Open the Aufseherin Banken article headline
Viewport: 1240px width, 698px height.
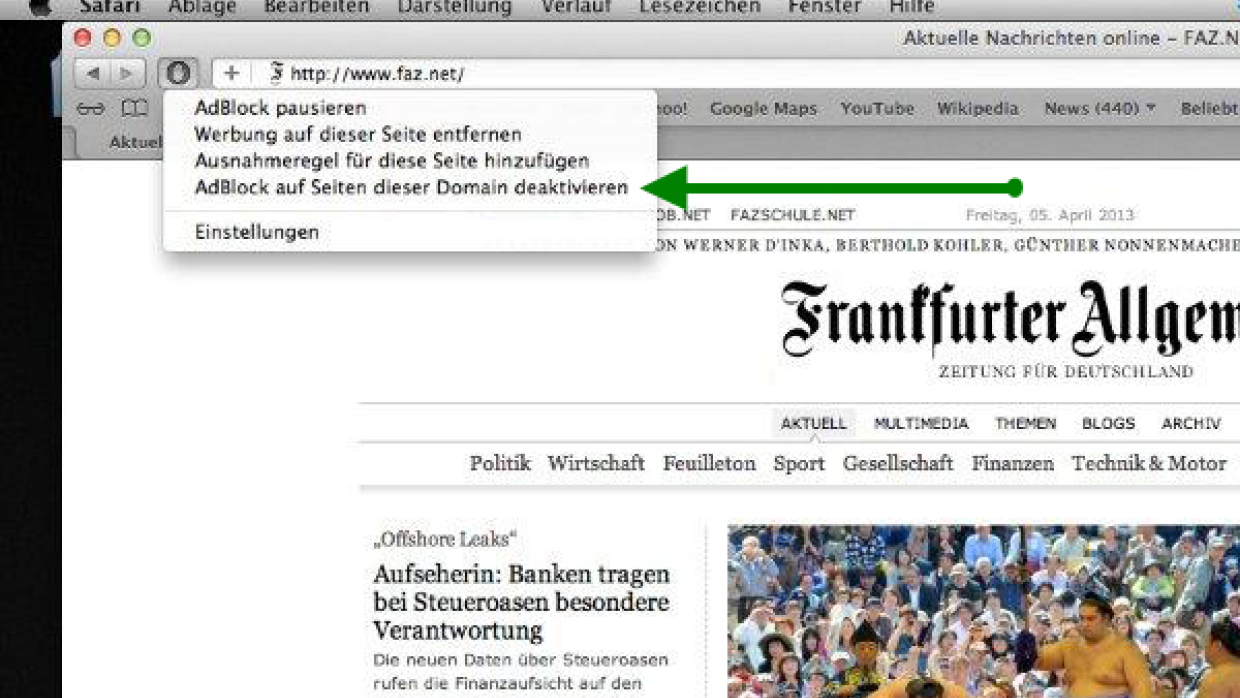pyautogui.click(x=521, y=602)
